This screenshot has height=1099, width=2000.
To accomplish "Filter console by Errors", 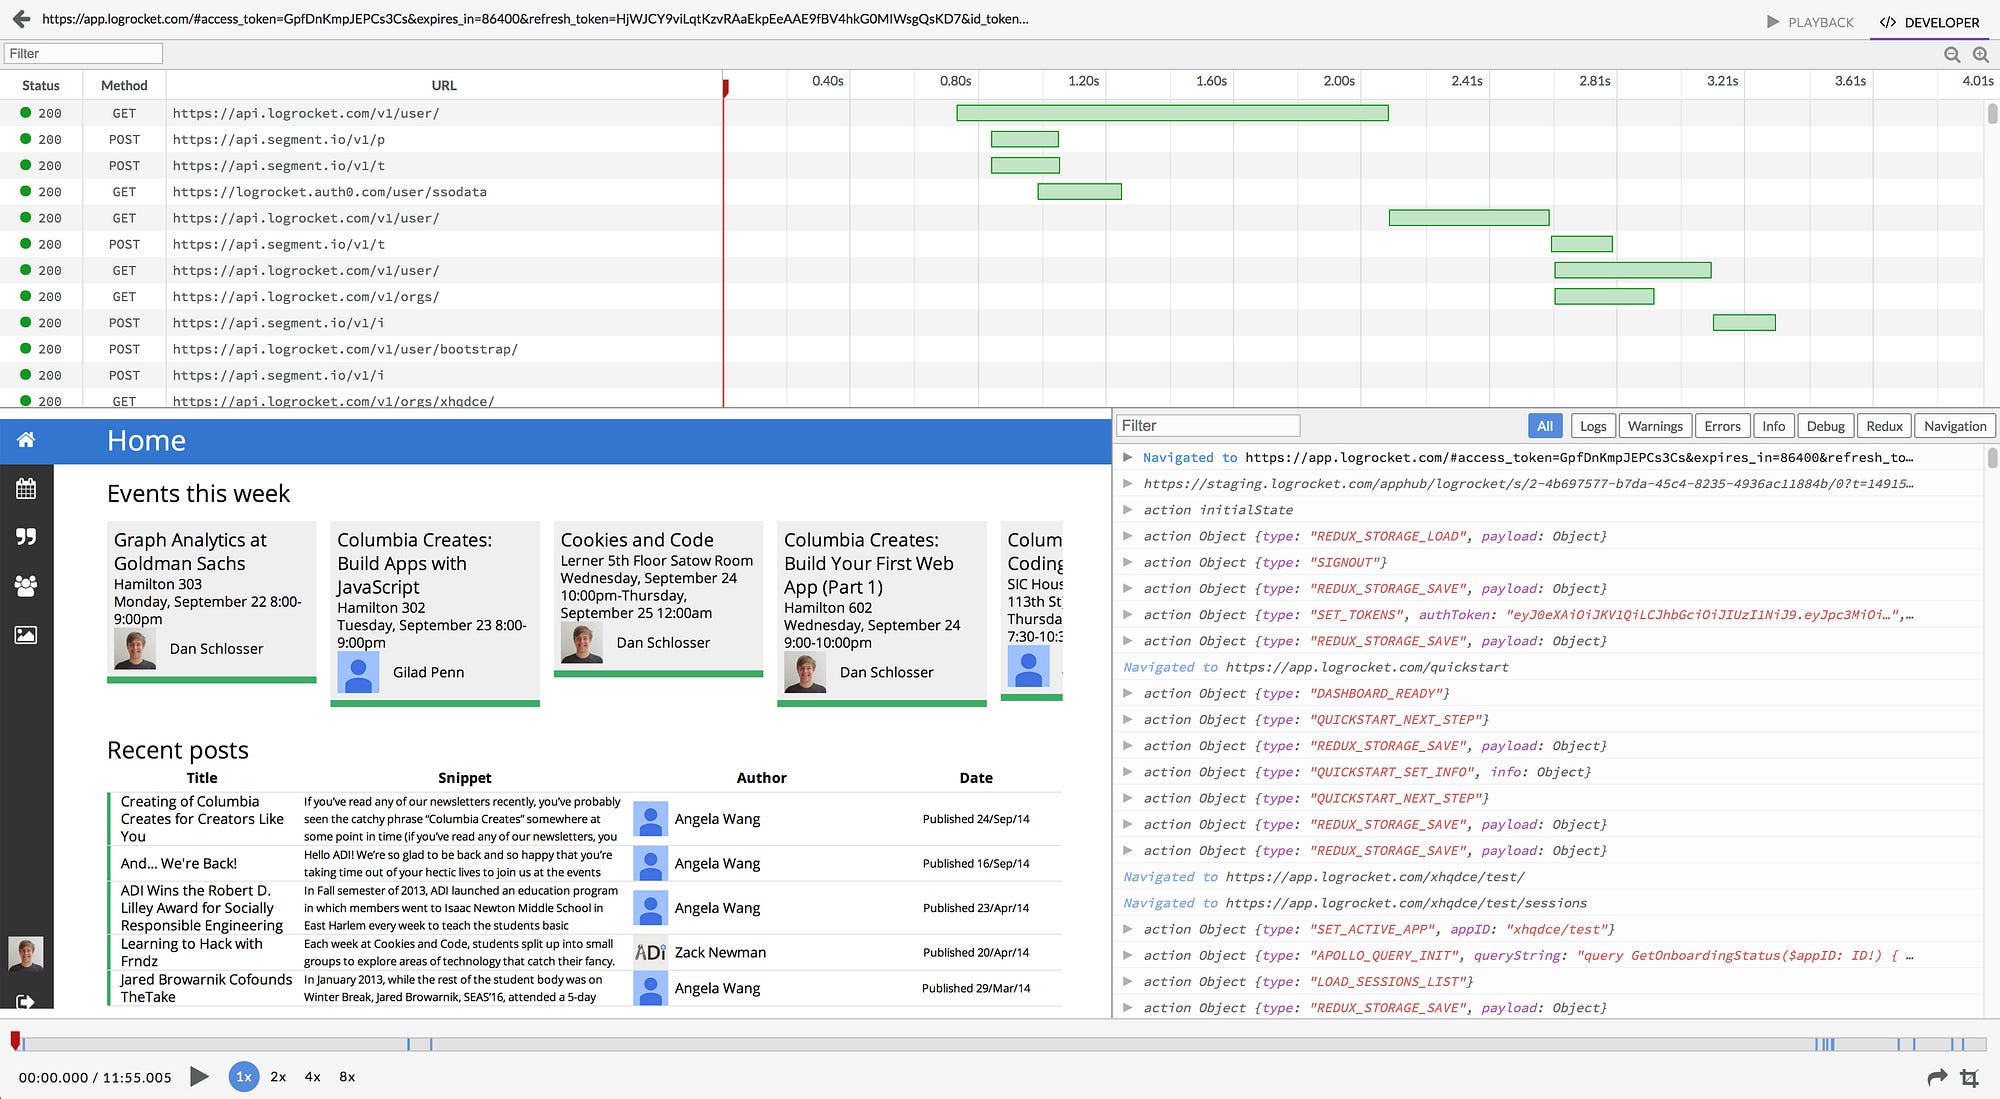I will point(1722,426).
